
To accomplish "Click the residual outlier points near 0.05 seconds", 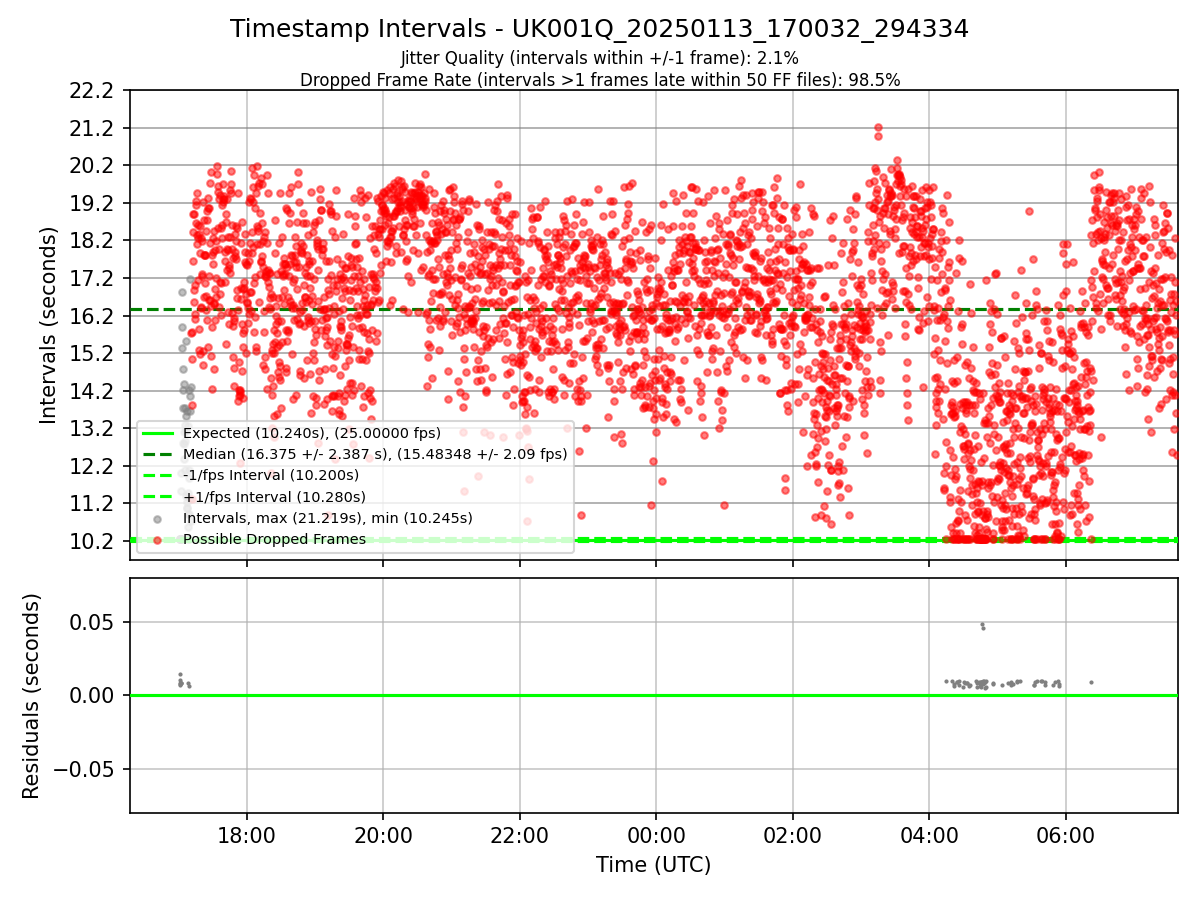I will [x=983, y=626].
